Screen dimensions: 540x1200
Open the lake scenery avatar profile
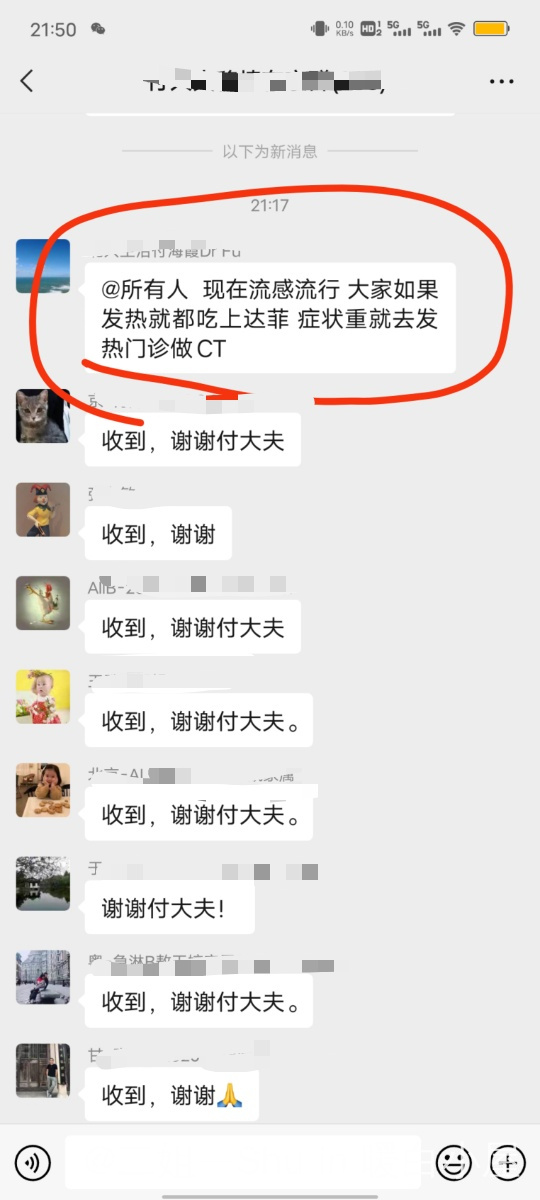point(43,884)
